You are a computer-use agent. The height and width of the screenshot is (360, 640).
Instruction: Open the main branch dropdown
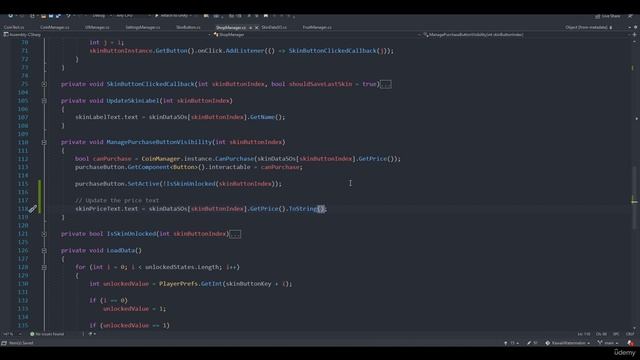click(607, 343)
